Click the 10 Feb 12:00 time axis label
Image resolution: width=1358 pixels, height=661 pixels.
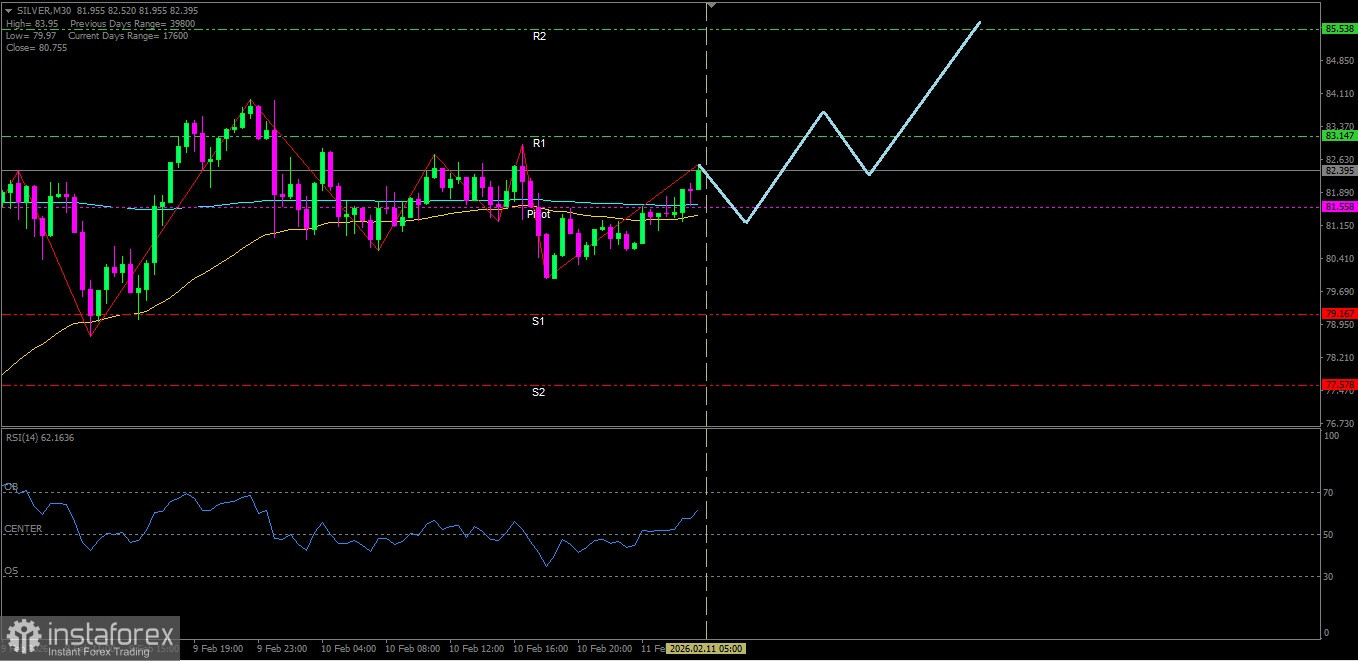click(x=476, y=649)
